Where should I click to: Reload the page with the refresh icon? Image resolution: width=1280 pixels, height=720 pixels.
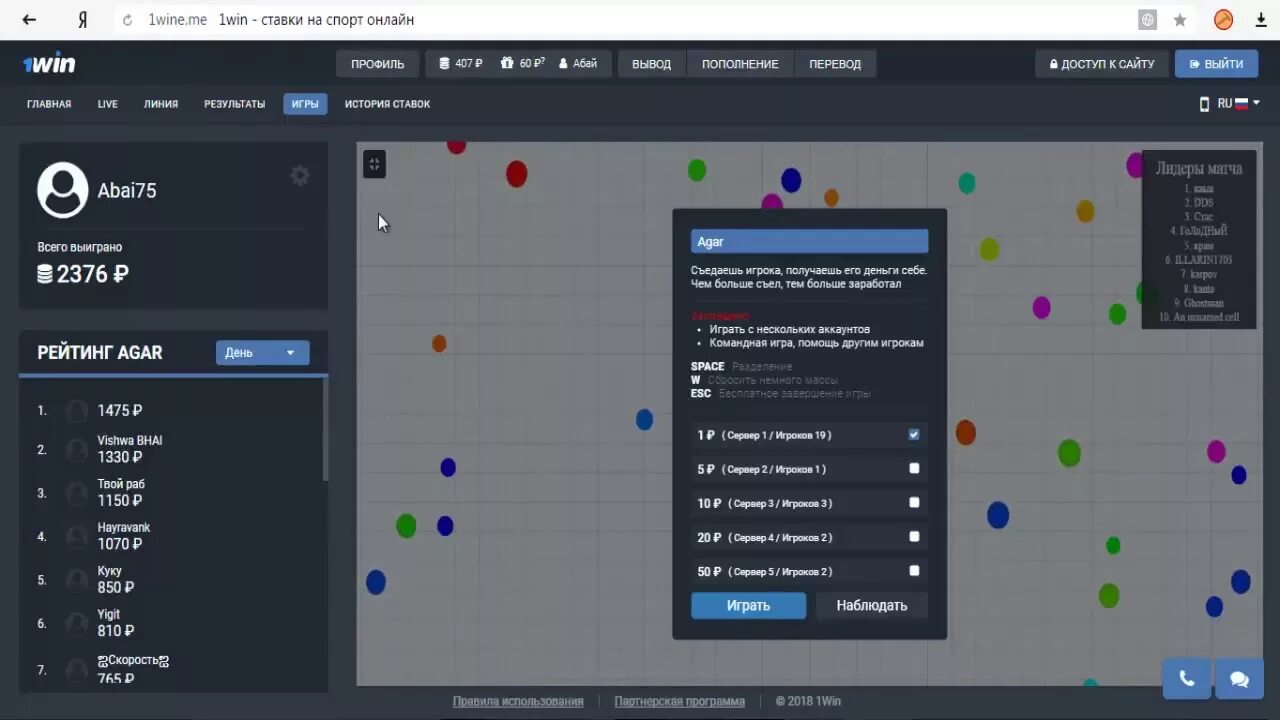tap(127, 20)
